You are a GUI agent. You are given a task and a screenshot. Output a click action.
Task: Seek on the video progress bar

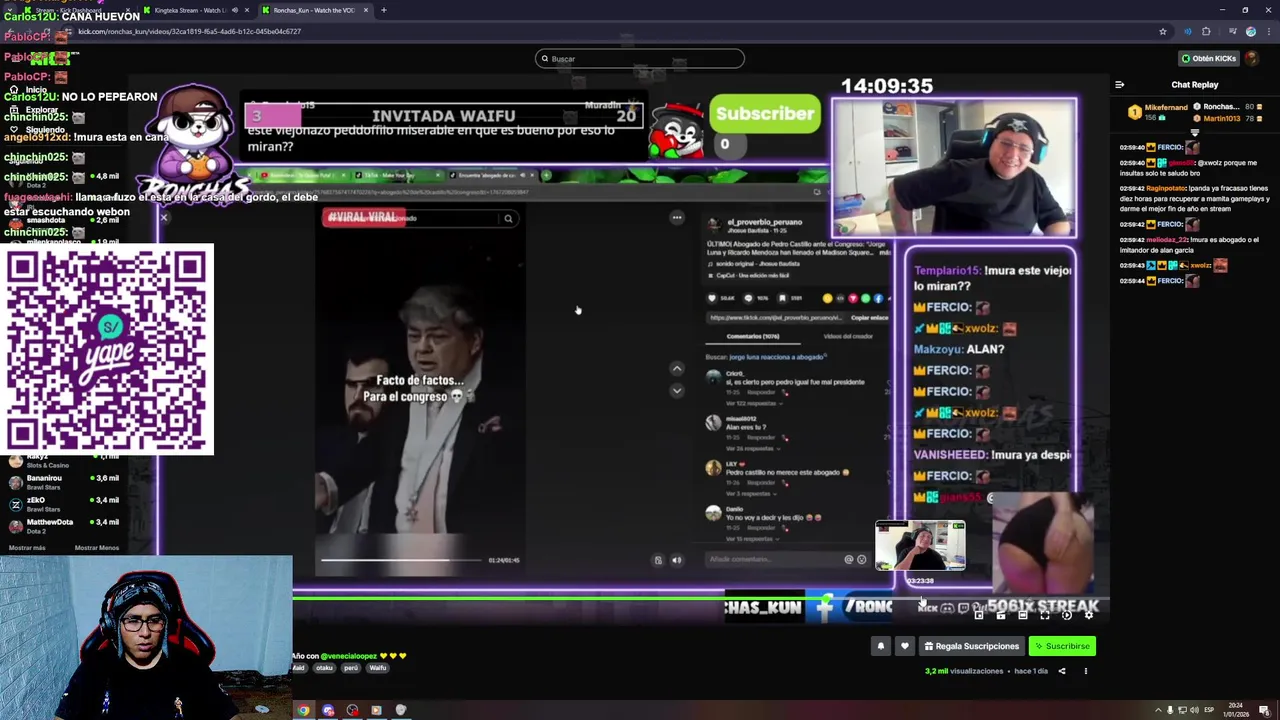click(x=700, y=598)
